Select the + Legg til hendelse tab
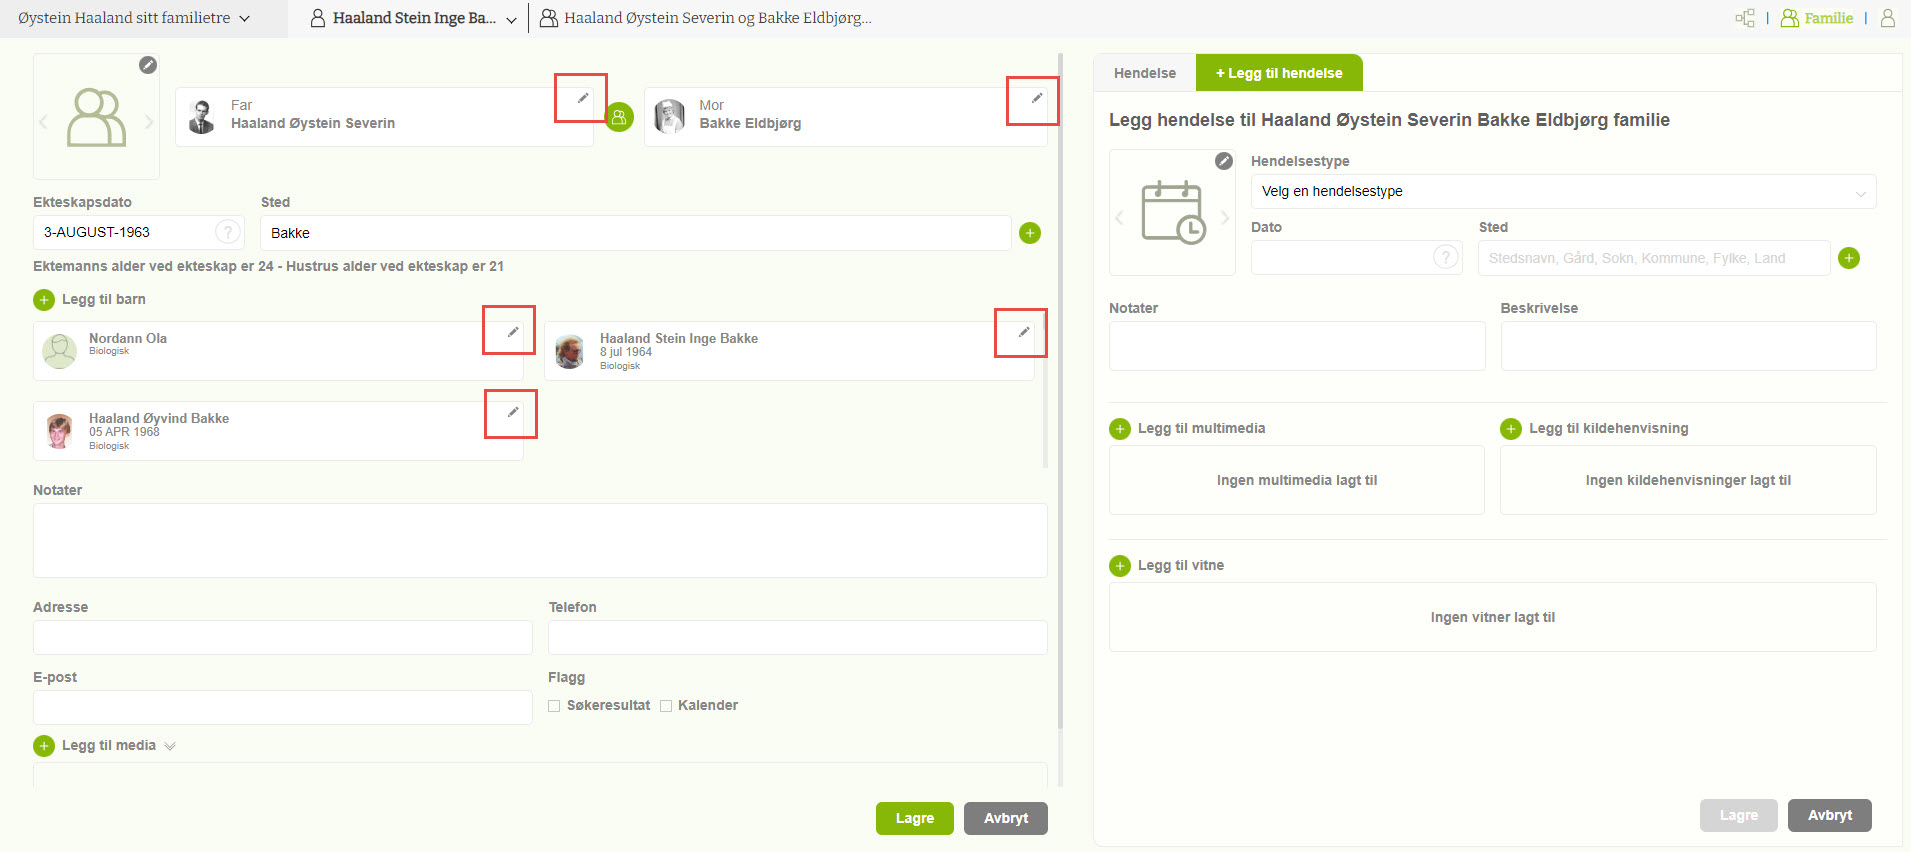 pos(1278,73)
